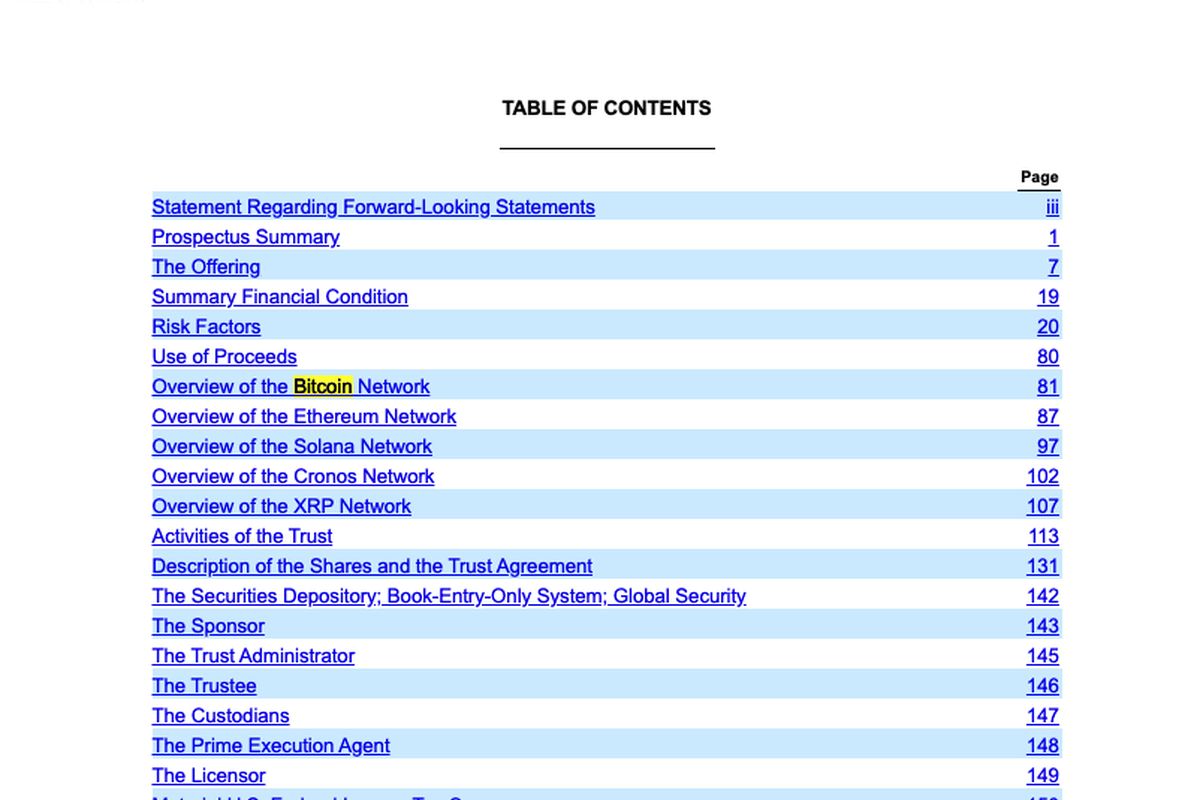Screen dimensions: 1200x800
Task: Follow the Overview of the Solana Network link
Action: (x=292, y=447)
